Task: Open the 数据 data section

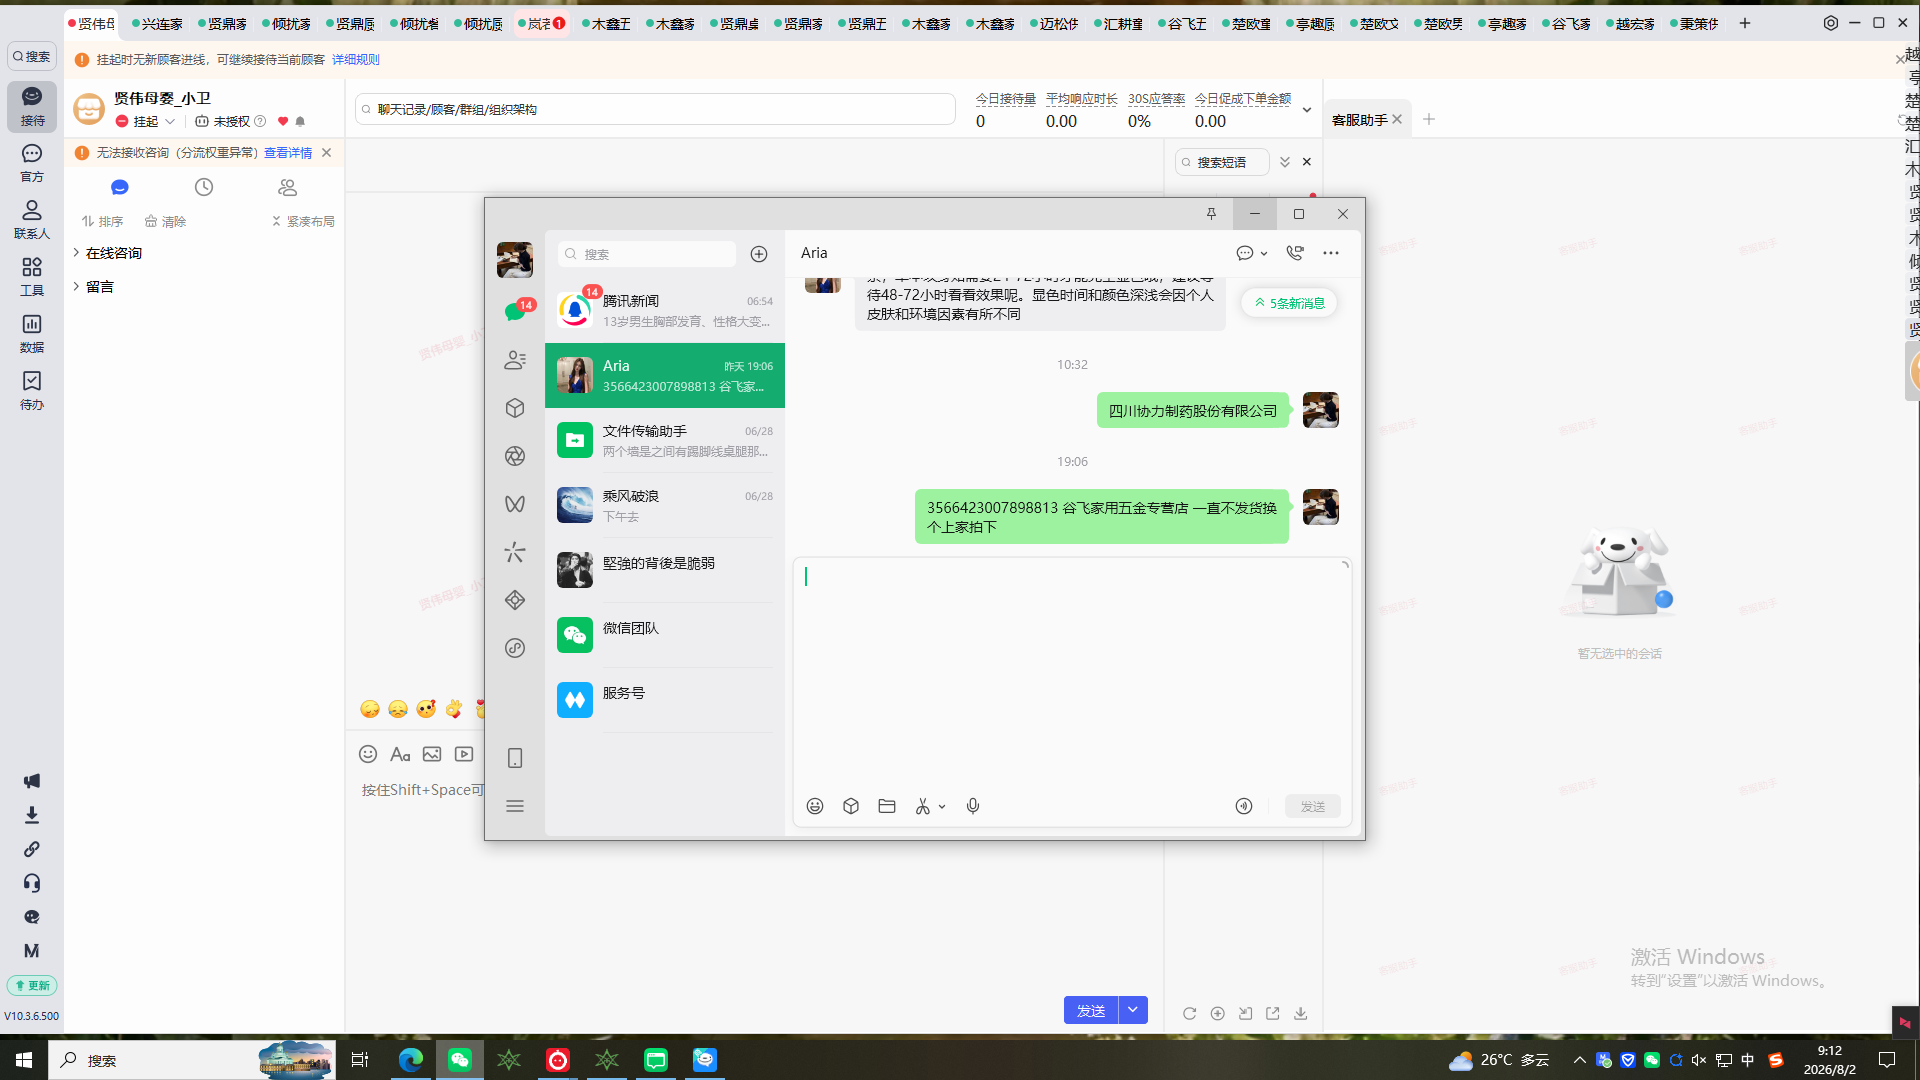Action: pos(32,334)
